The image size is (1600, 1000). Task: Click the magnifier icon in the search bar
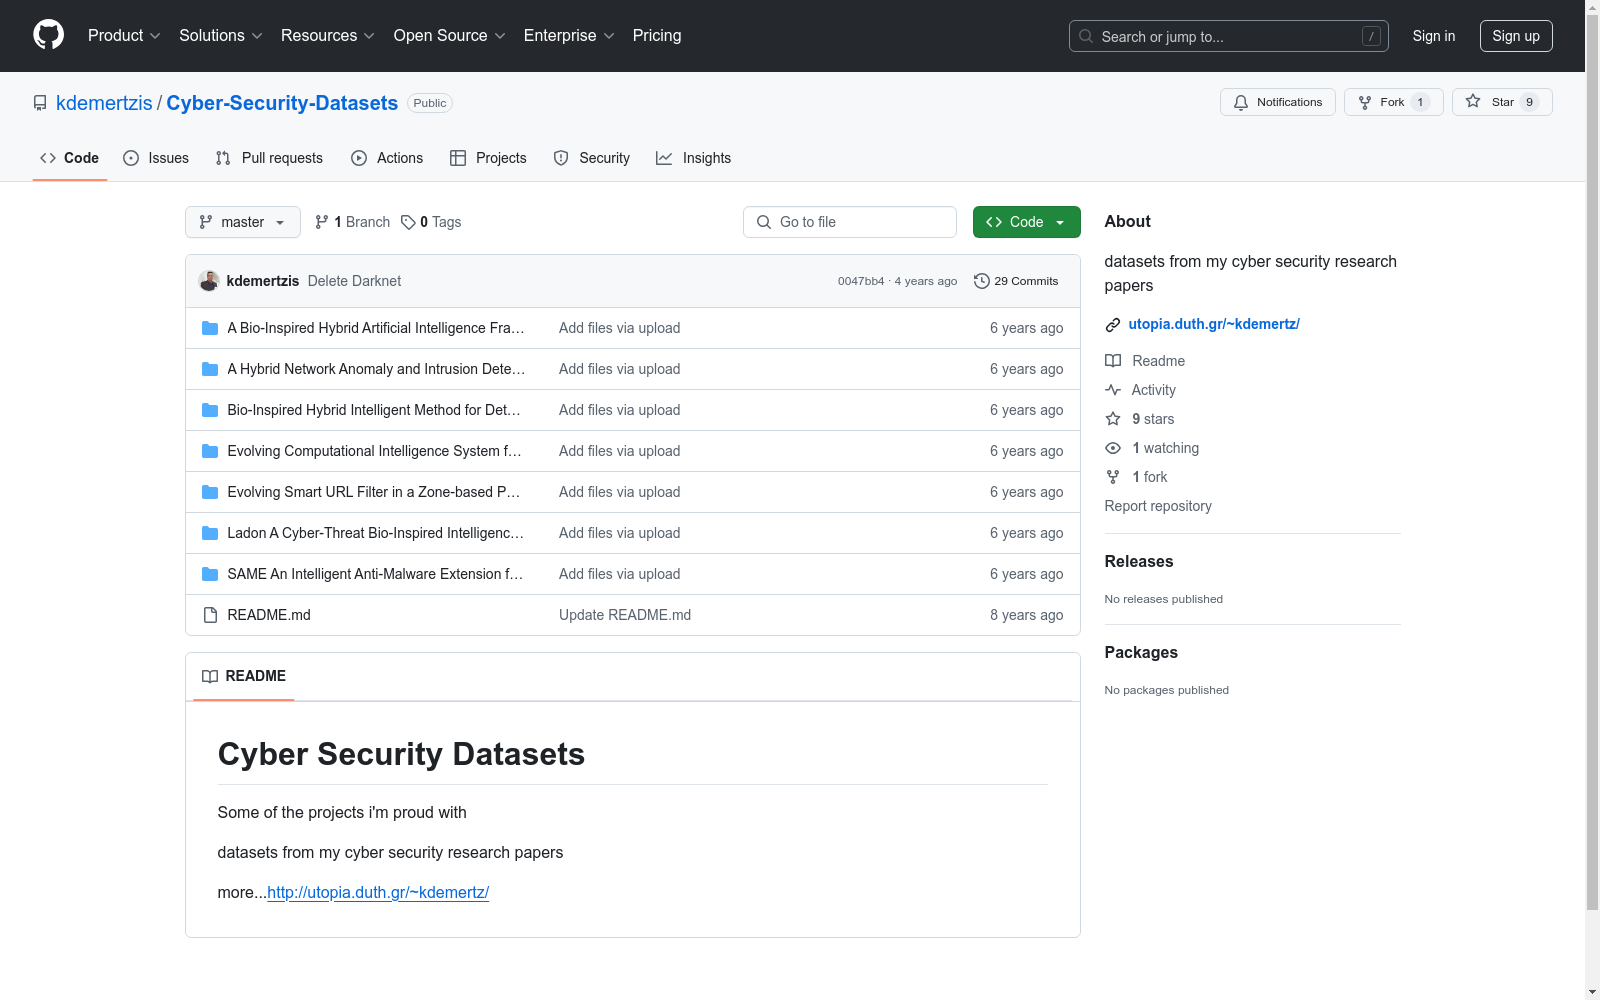[1086, 36]
